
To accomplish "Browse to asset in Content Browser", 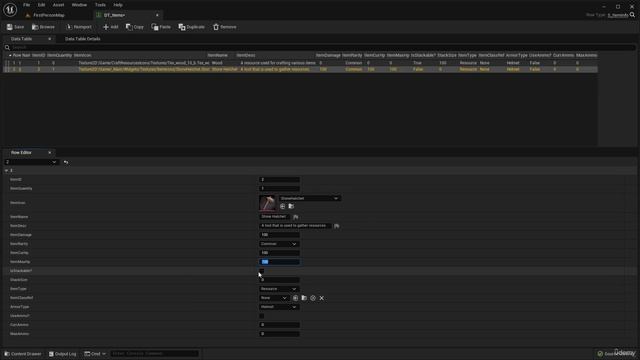I will coord(43,27).
